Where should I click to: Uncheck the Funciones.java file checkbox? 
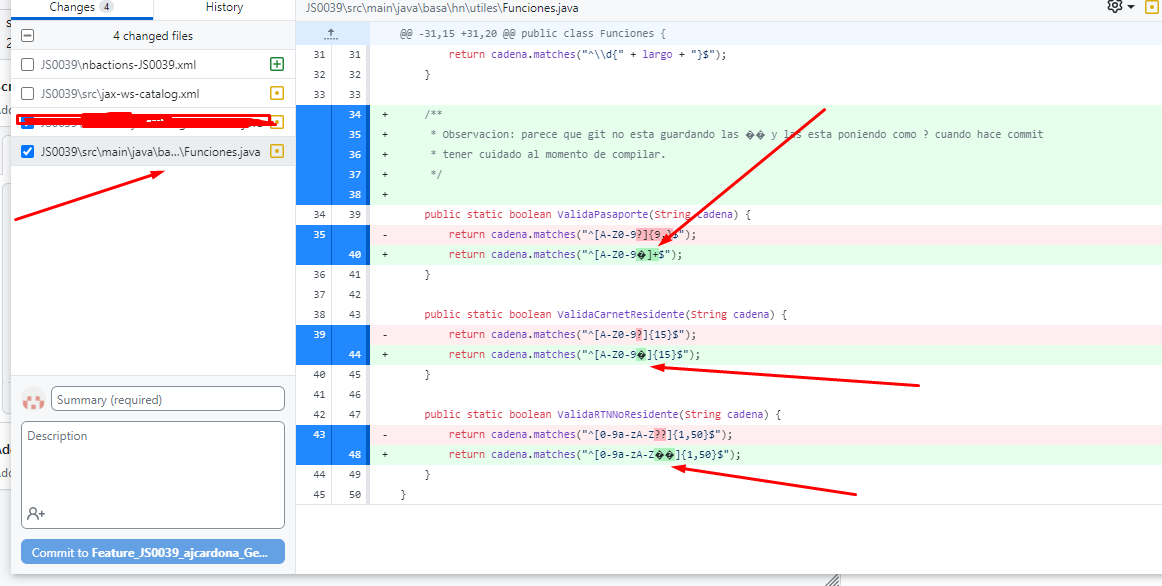[x=26, y=153]
